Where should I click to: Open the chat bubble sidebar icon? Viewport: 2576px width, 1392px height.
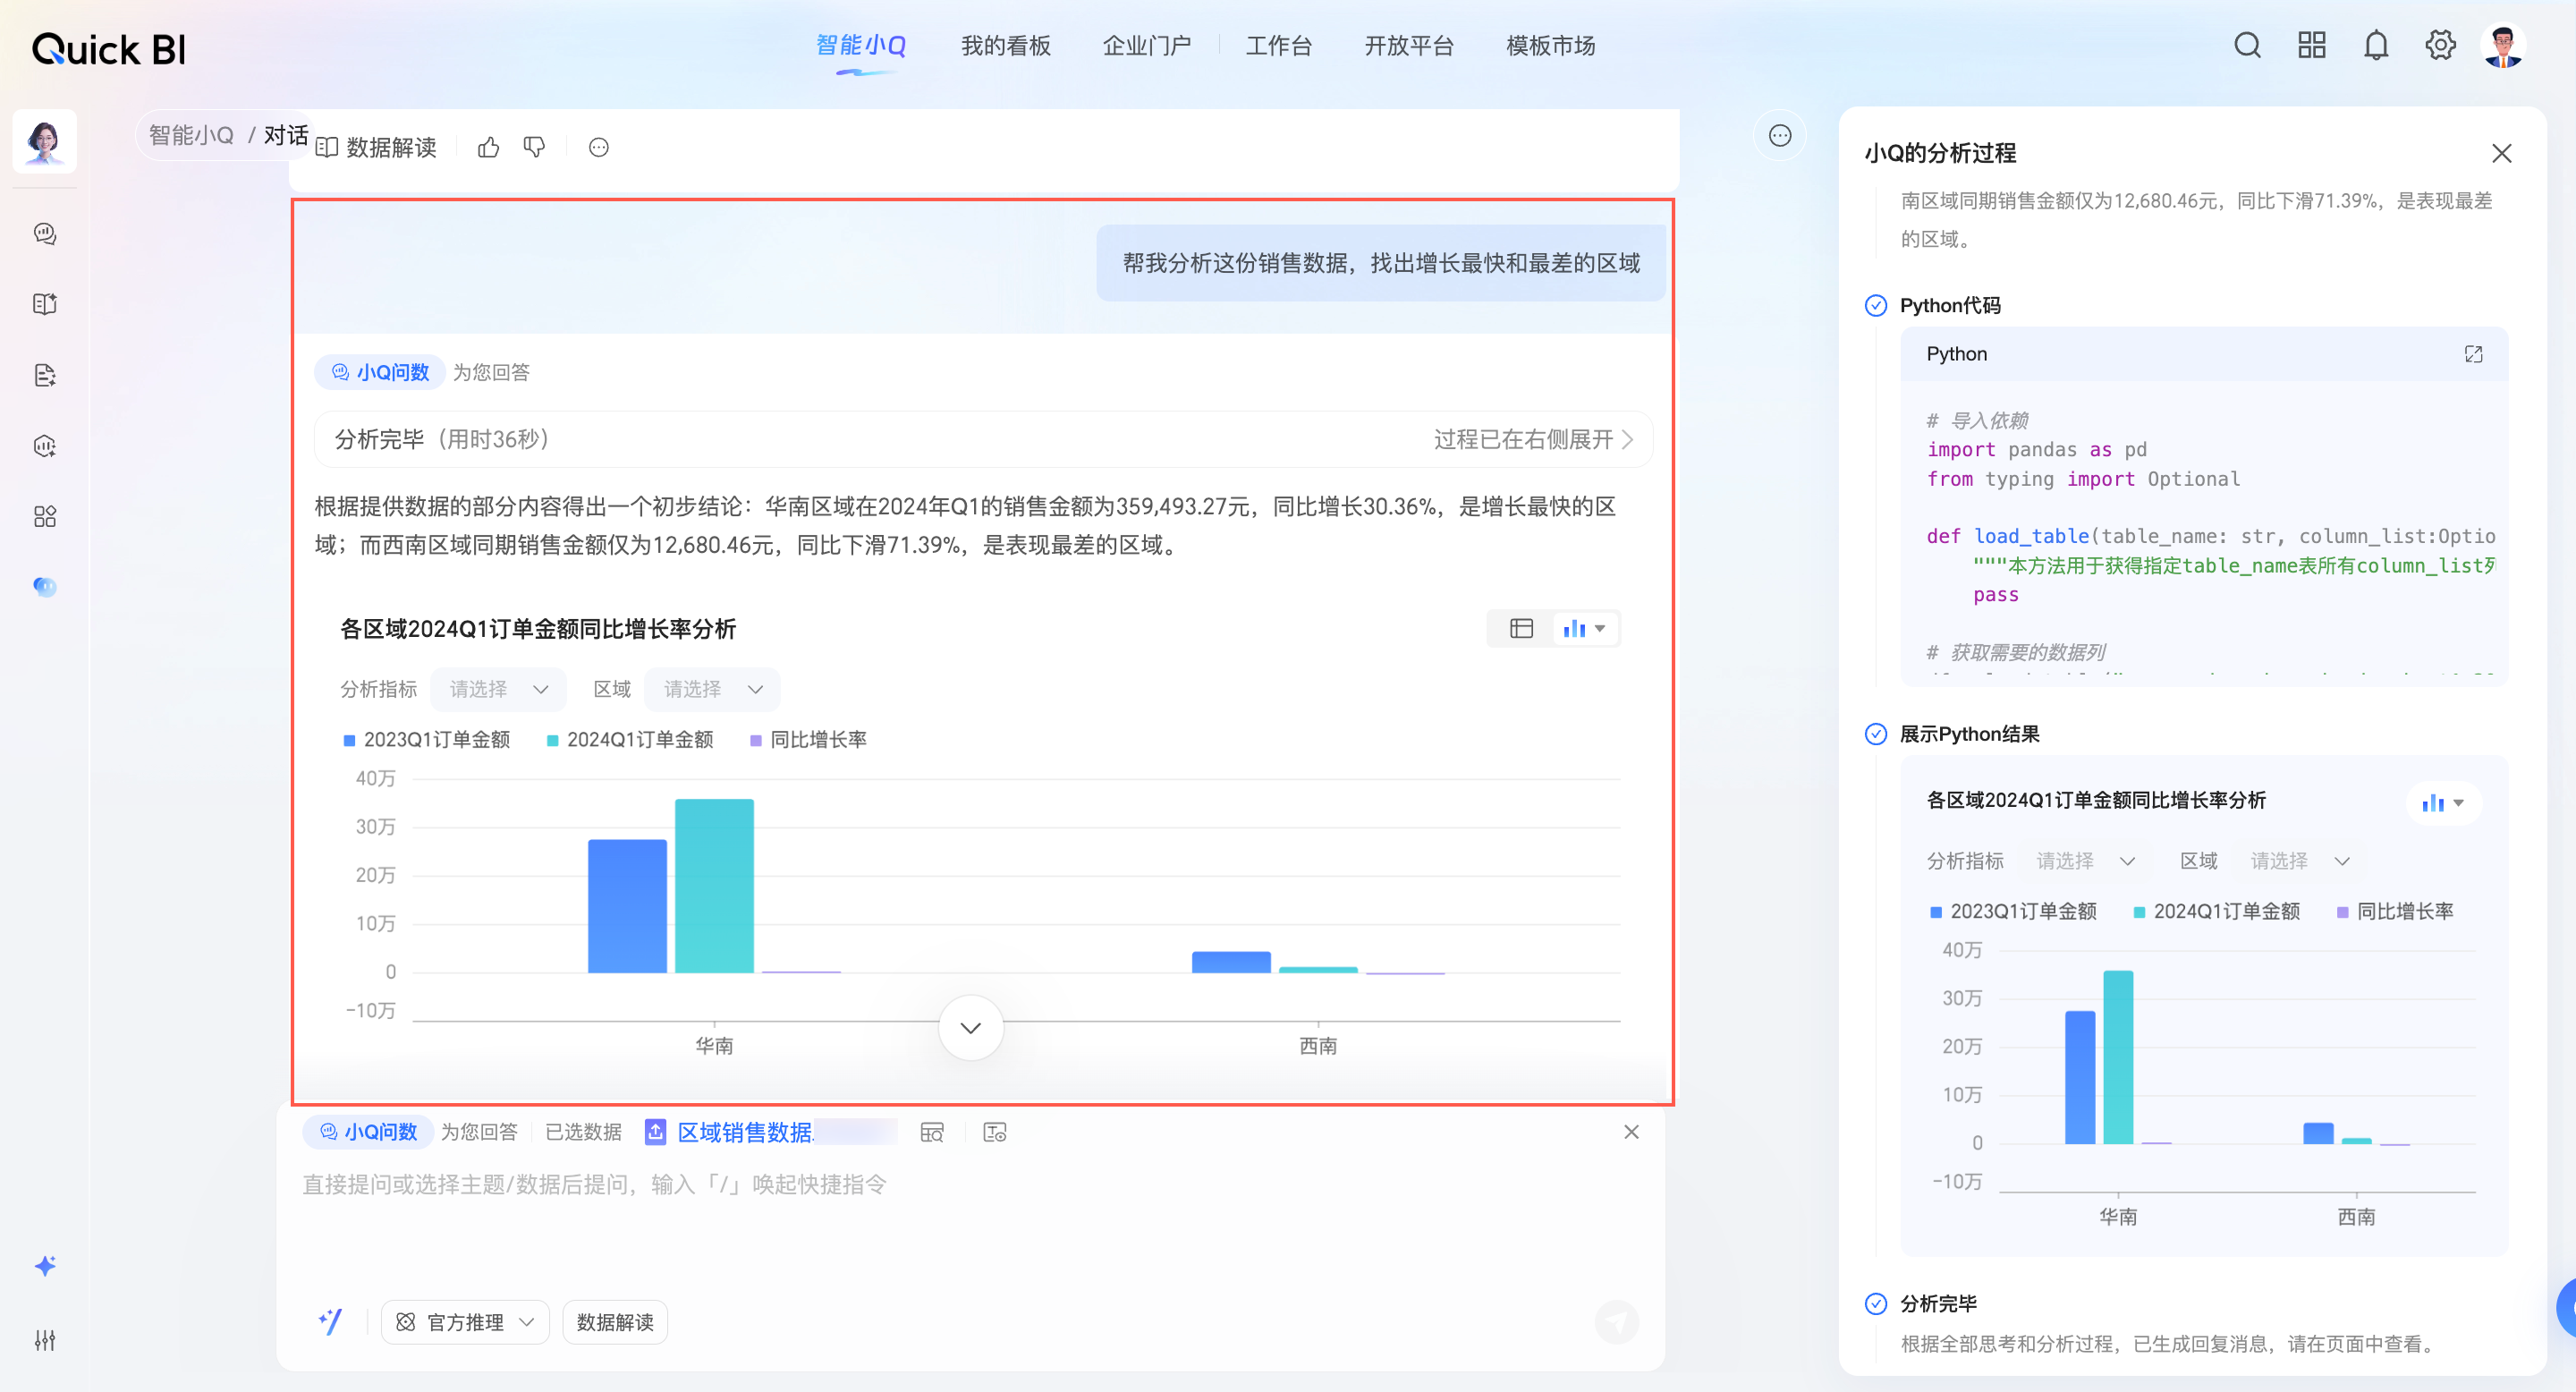[45, 233]
